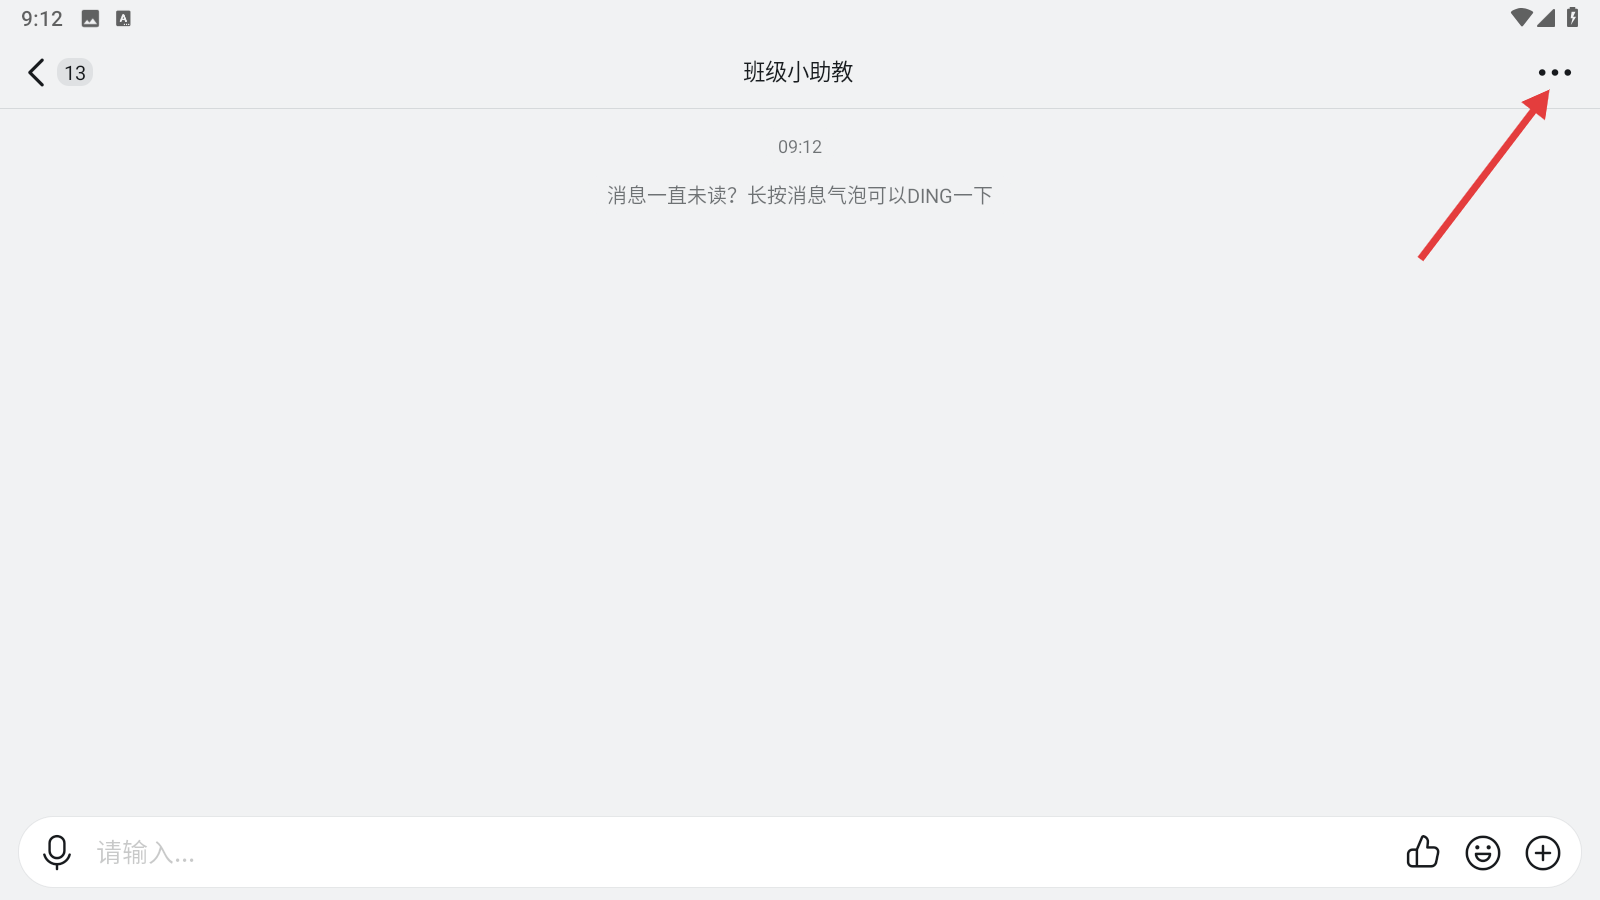Viewport: 1600px width, 900px height.
Task: Open the emoji smiley picker
Action: coord(1483,853)
